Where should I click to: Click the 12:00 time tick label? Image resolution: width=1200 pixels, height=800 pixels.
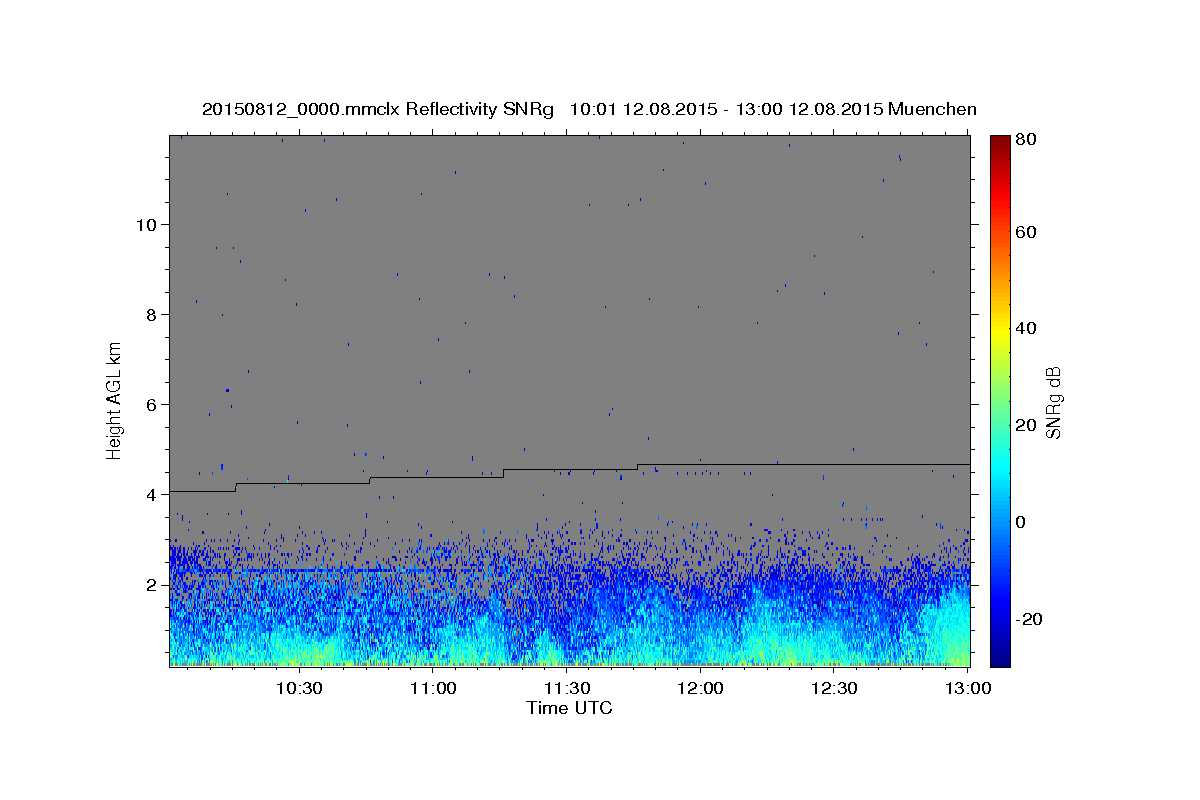click(701, 689)
